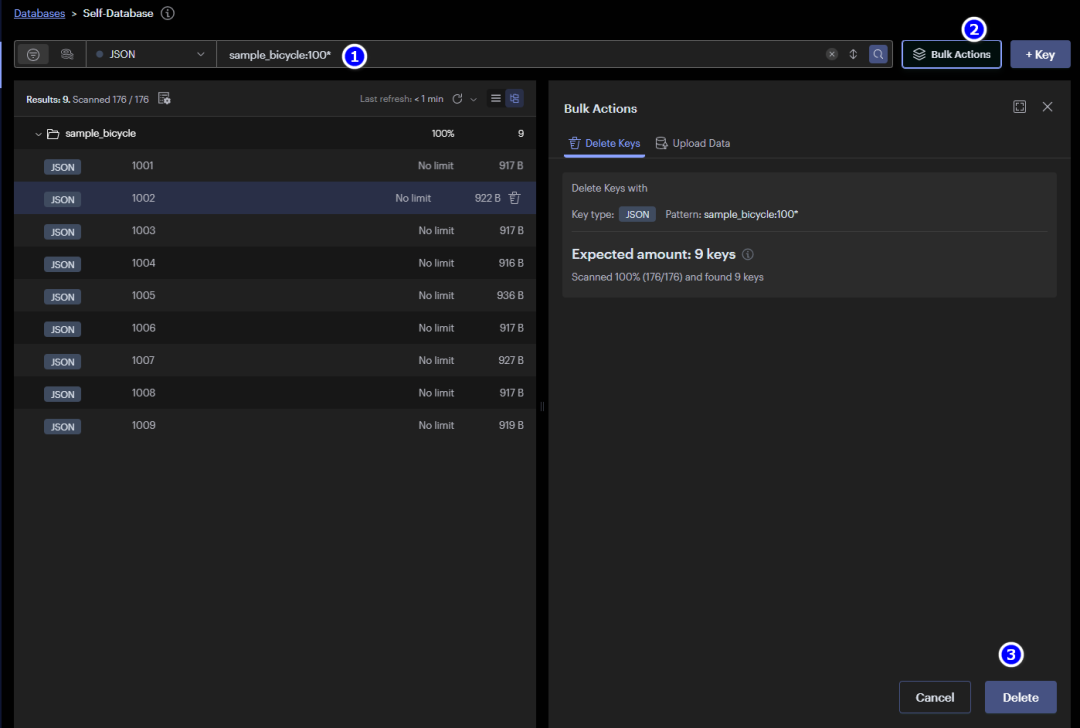Open the search history arrows icon
The height and width of the screenshot is (728, 1080).
pyautogui.click(x=853, y=54)
